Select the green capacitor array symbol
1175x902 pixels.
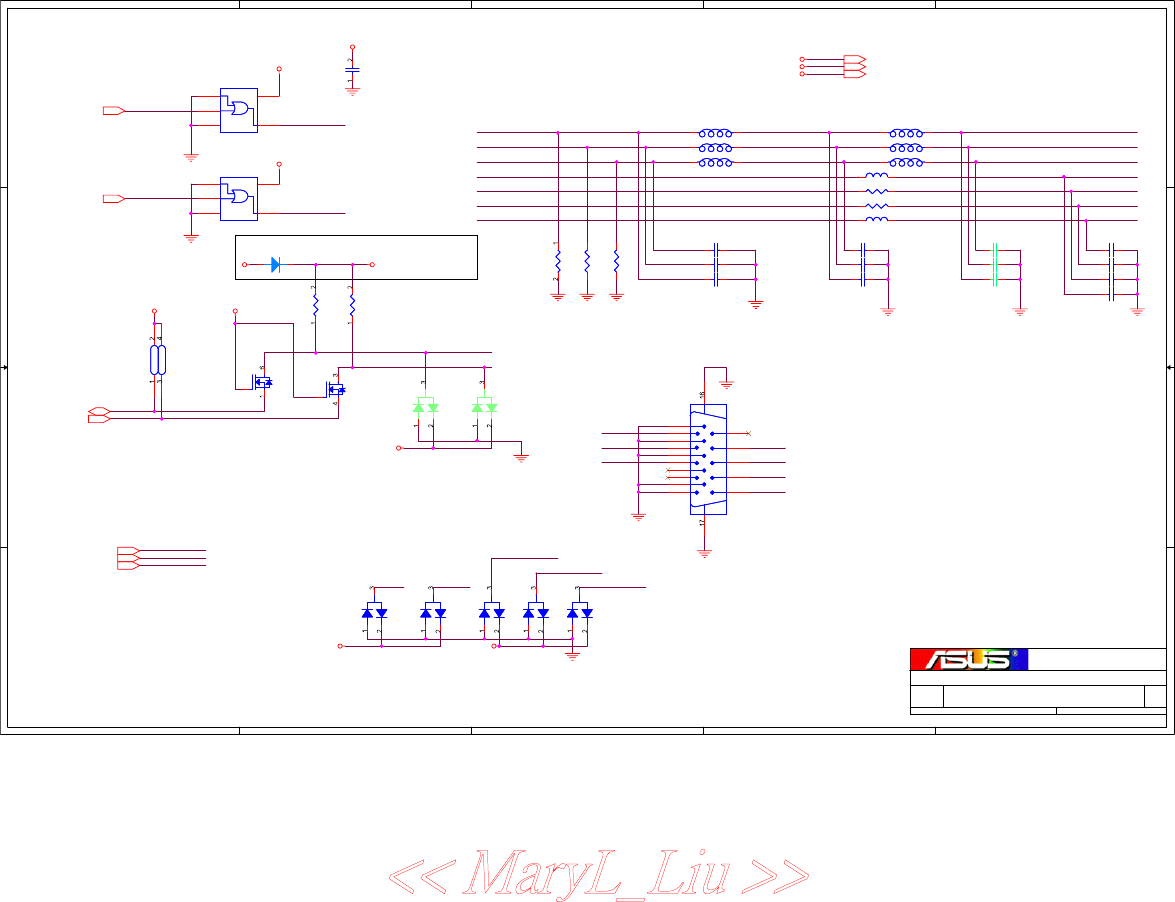pos(994,264)
